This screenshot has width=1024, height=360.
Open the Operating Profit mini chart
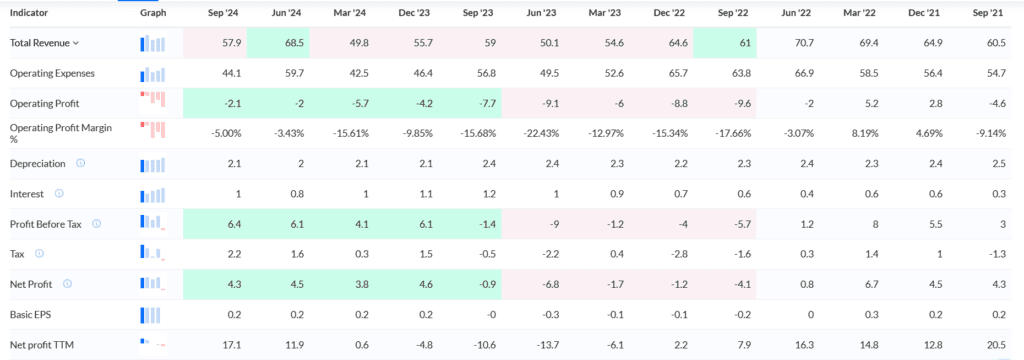(153, 100)
